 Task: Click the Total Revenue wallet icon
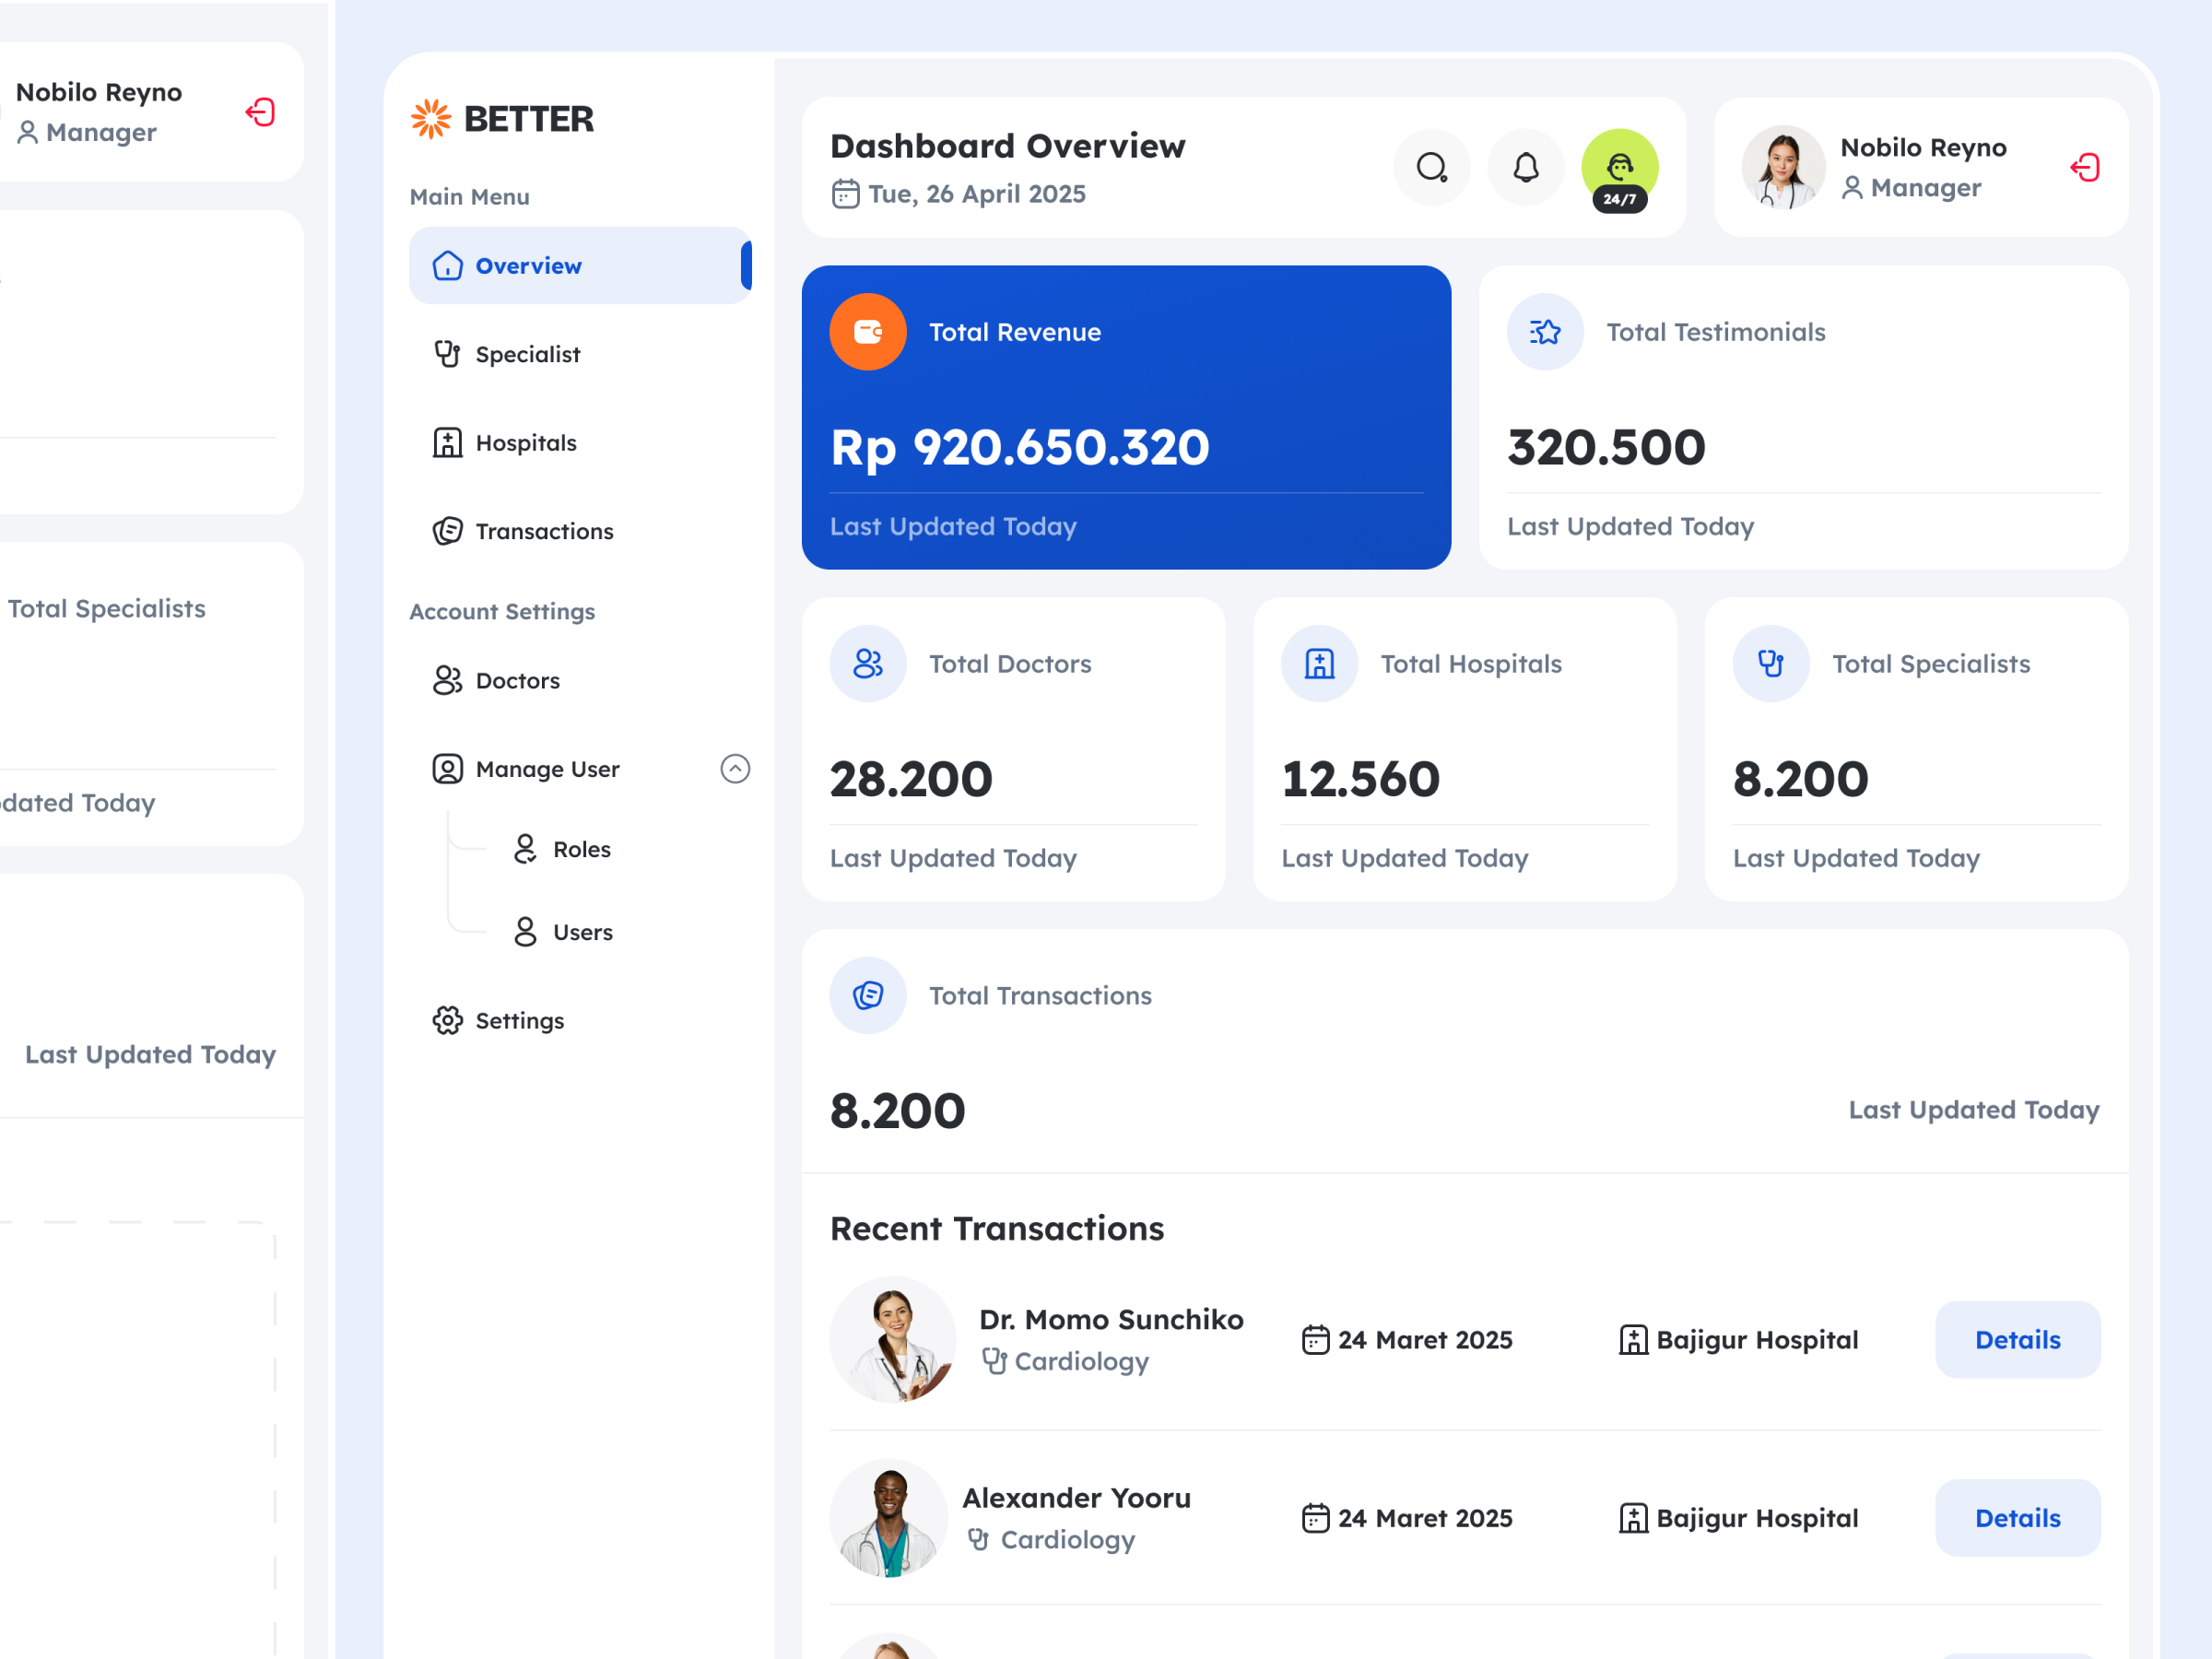(867, 332)
